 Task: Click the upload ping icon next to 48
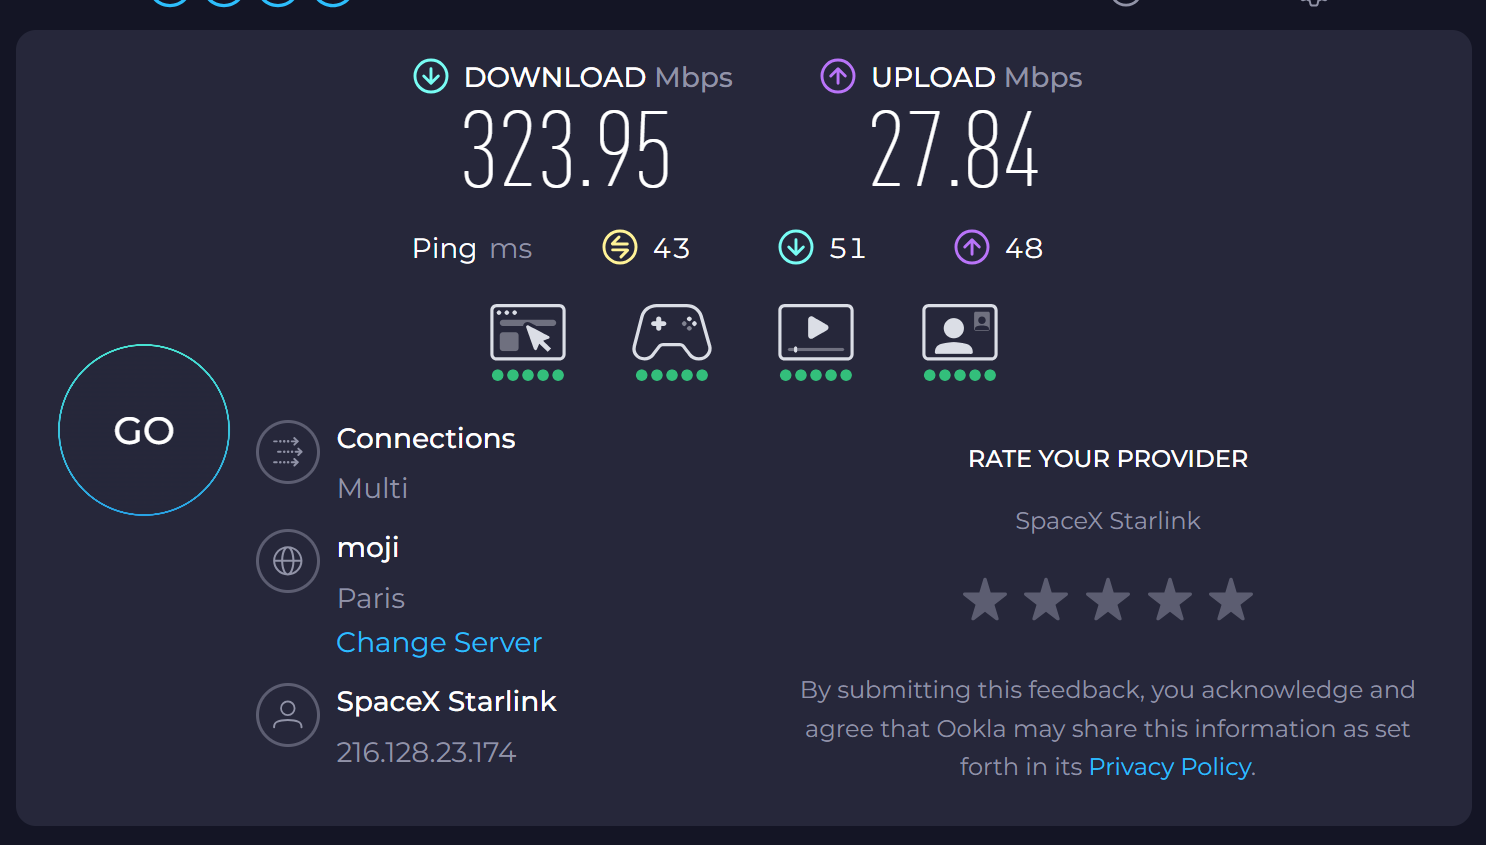(972, 247)
